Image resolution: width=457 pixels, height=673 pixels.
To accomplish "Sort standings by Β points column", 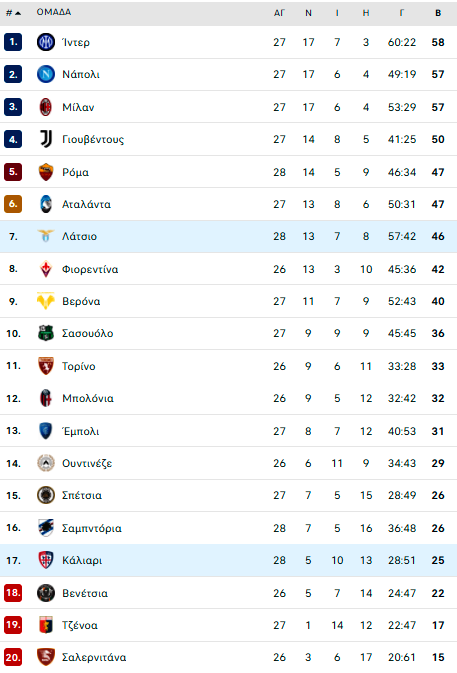I will click(438, 13).
